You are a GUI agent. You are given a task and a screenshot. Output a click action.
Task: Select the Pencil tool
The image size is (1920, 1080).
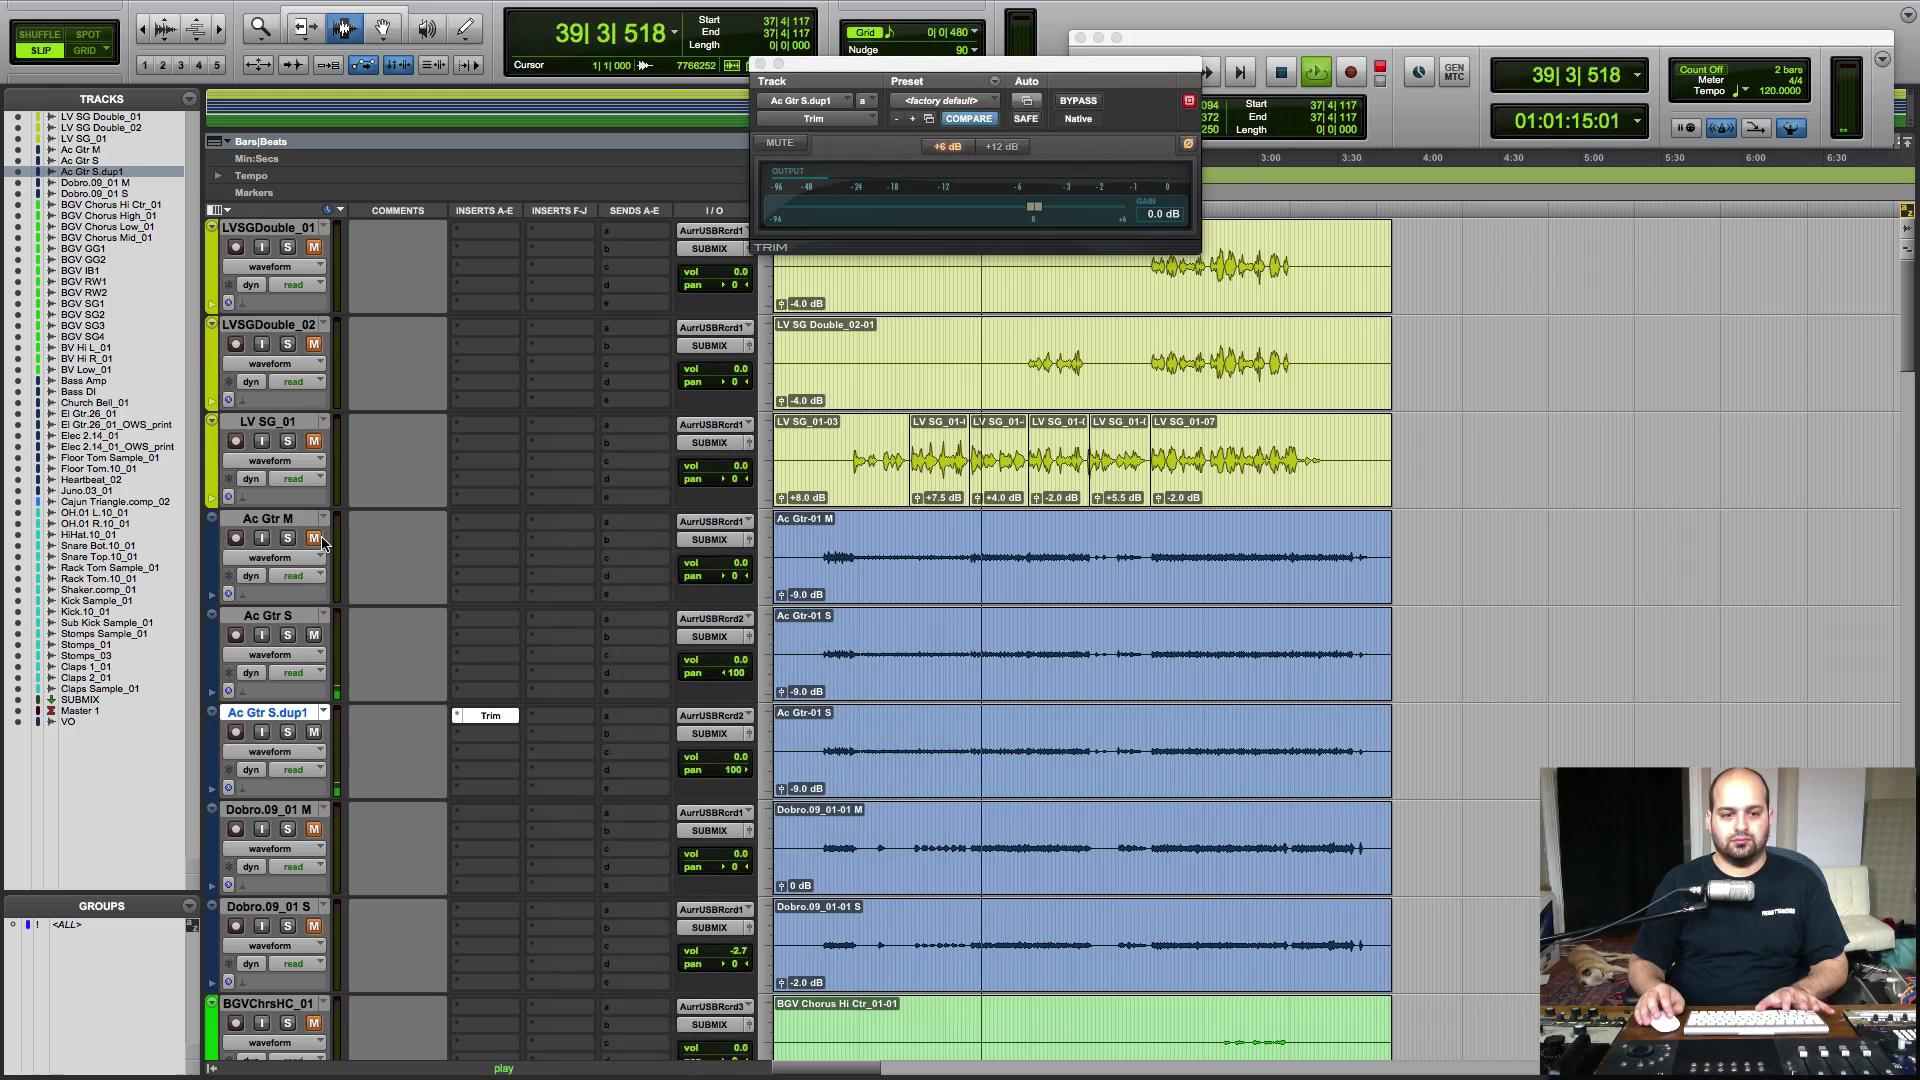coord(465,29)
